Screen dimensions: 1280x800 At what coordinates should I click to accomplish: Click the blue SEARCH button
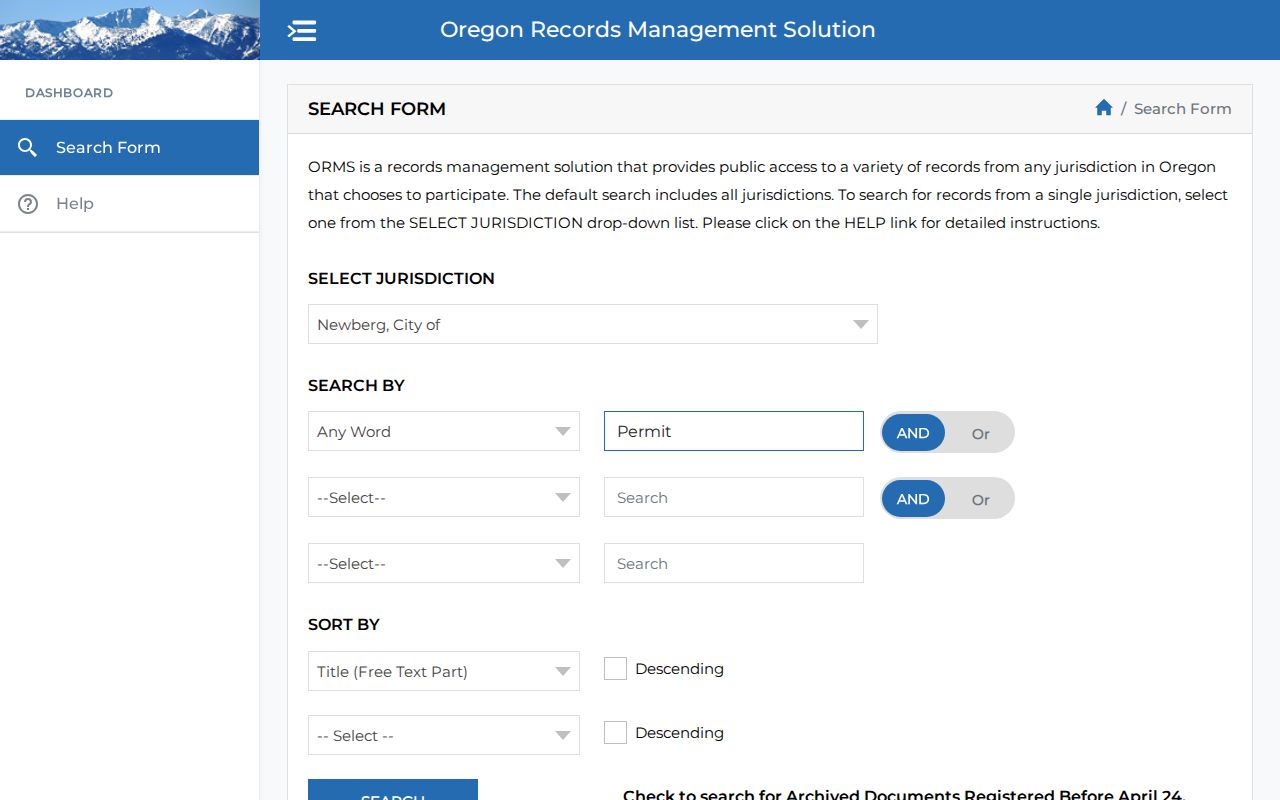click(x=393, y=790)
